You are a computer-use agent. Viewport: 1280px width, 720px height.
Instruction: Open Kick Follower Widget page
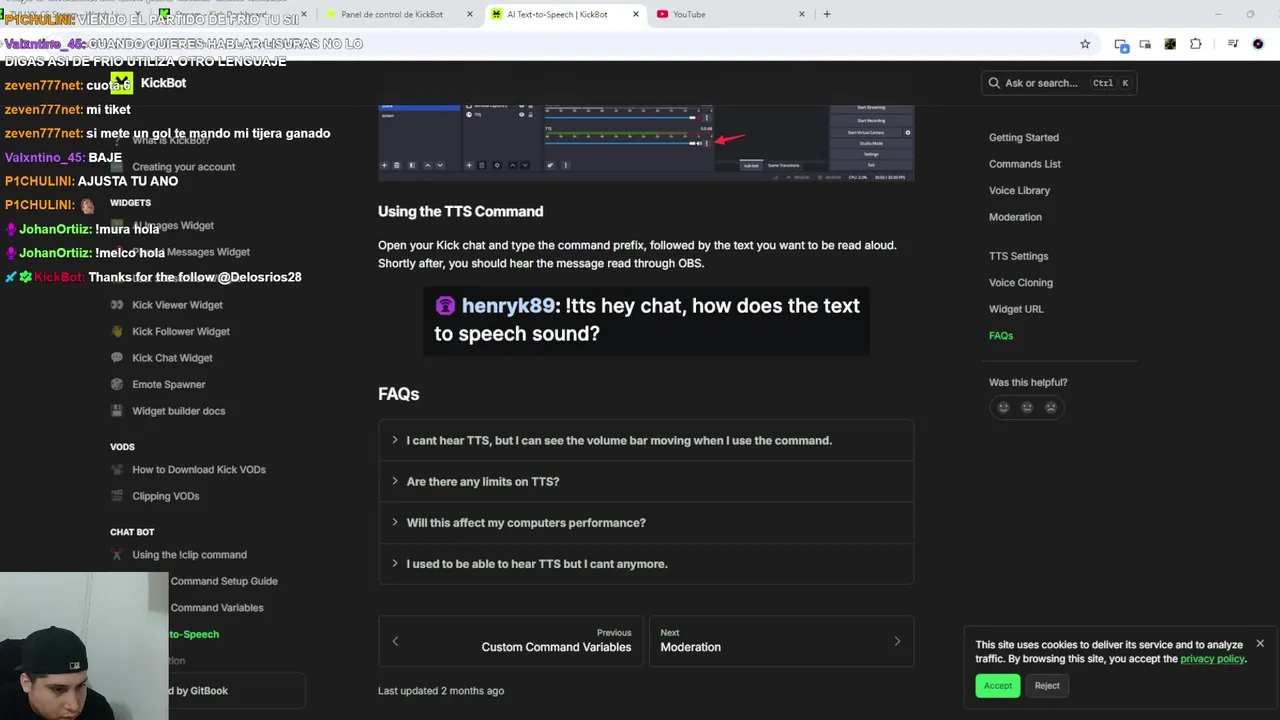point(181,331)
